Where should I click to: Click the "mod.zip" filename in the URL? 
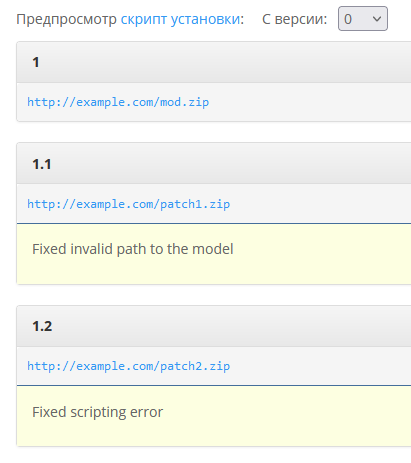pyautogui.click(x=185, y=102)
